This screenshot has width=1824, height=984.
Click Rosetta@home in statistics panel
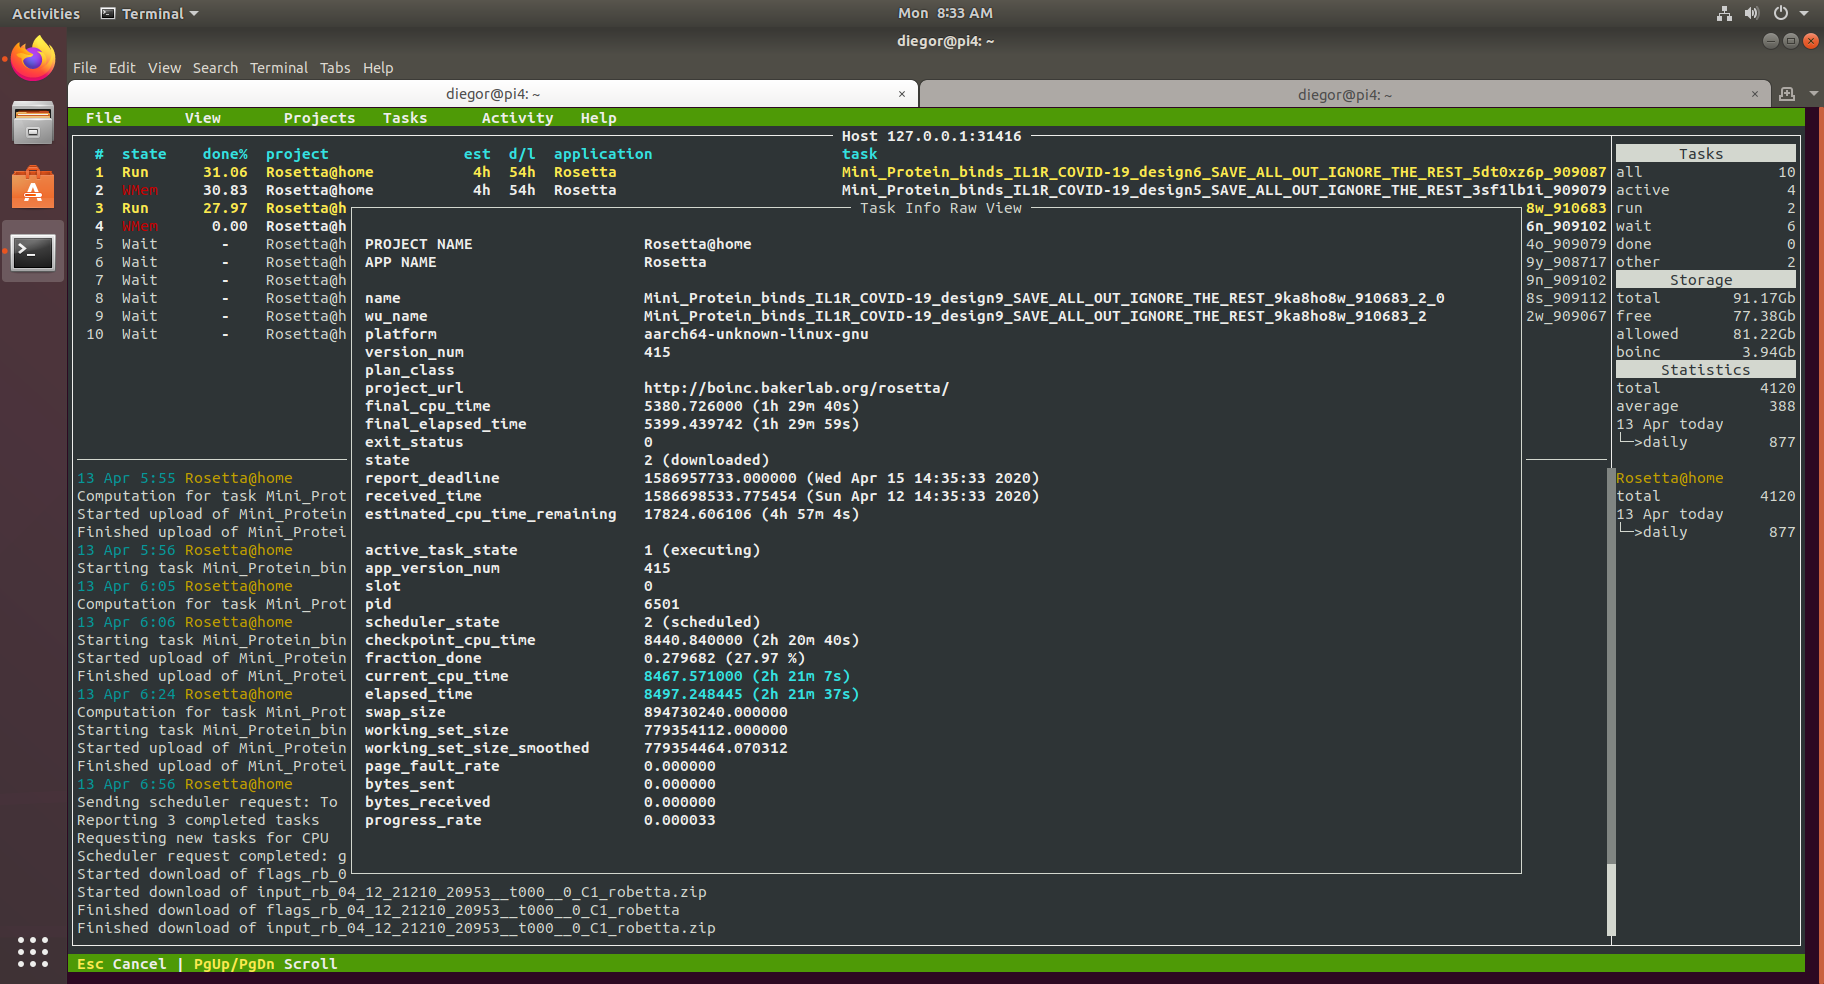1669,478
